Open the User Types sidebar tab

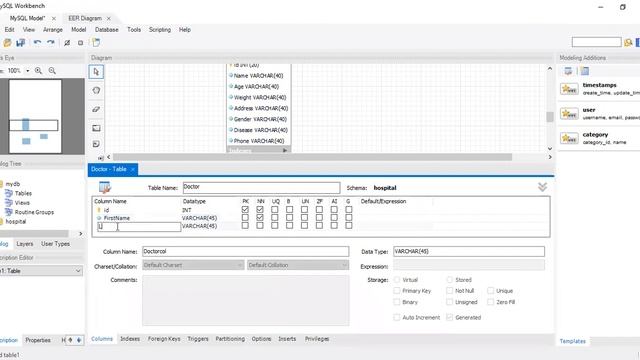(x=56, y=244)
